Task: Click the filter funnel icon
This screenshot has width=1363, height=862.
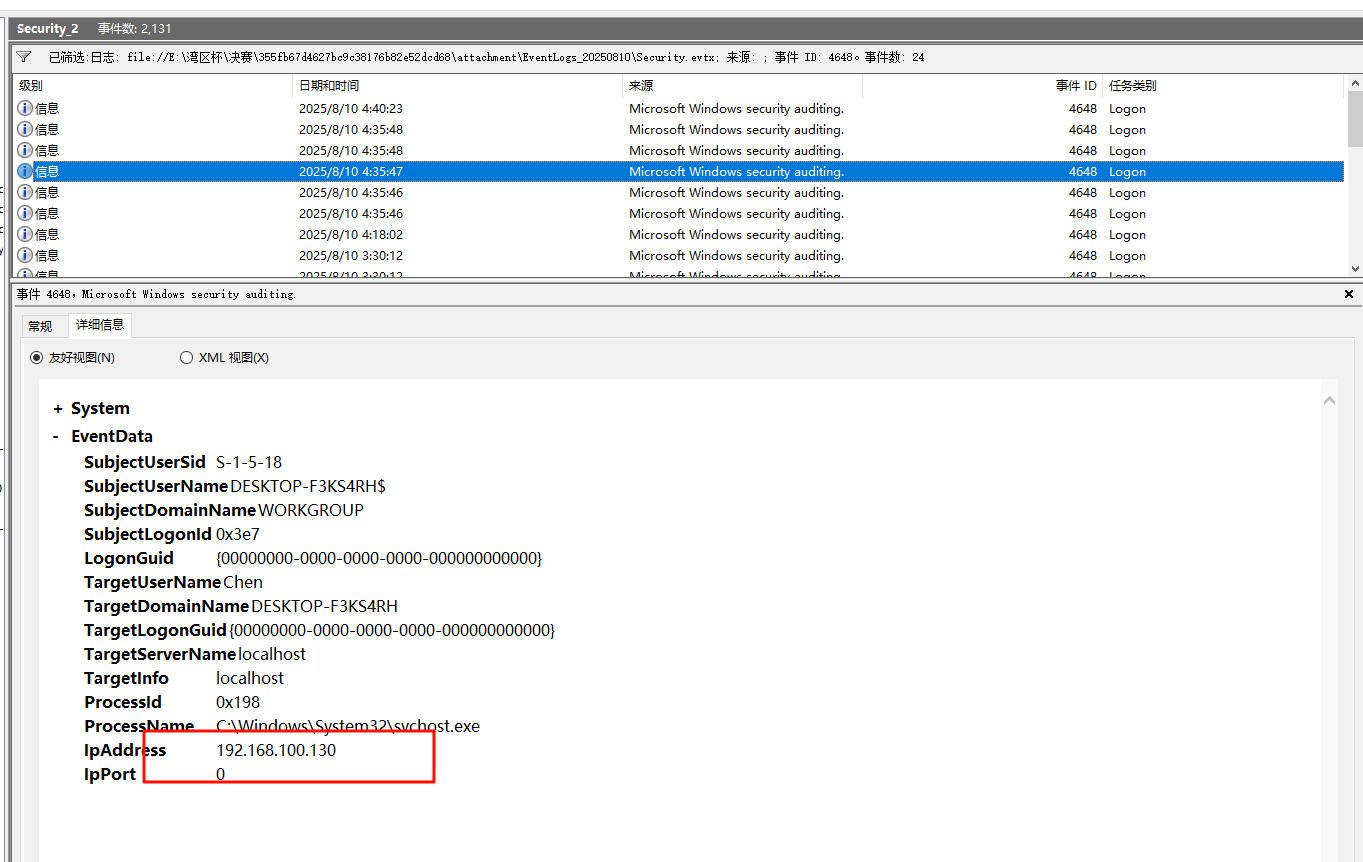Action: [x=24, y=57]
